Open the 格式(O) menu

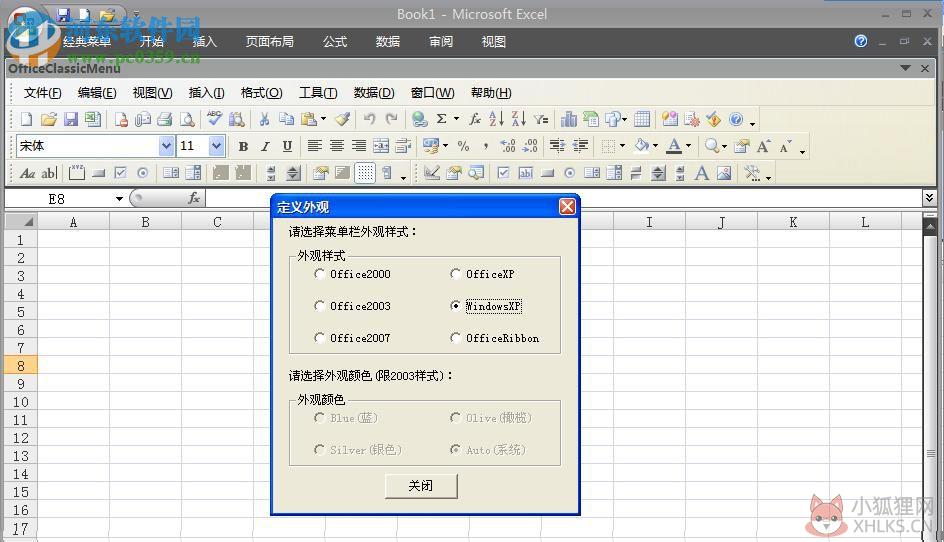pyautogui.click(x=261, y=93)
